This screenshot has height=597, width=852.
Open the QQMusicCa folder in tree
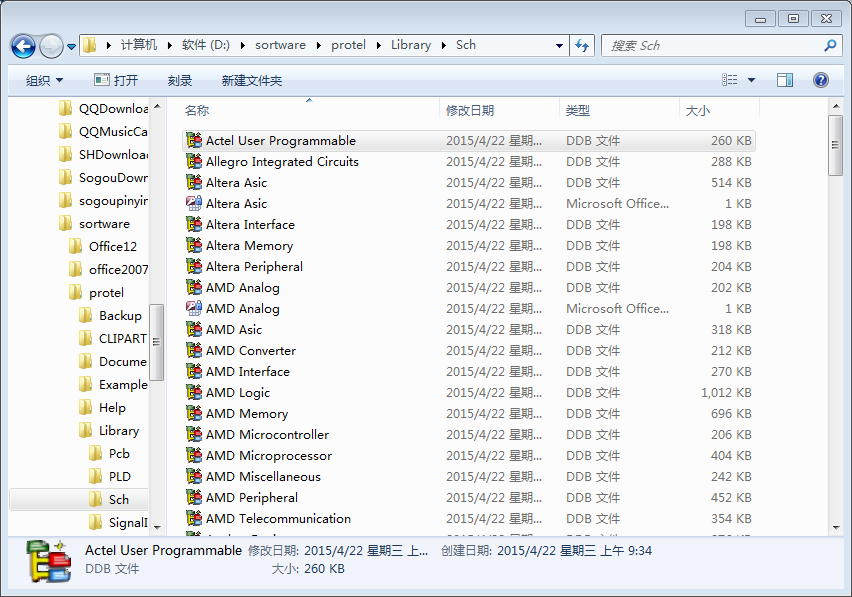pos(103,131)
